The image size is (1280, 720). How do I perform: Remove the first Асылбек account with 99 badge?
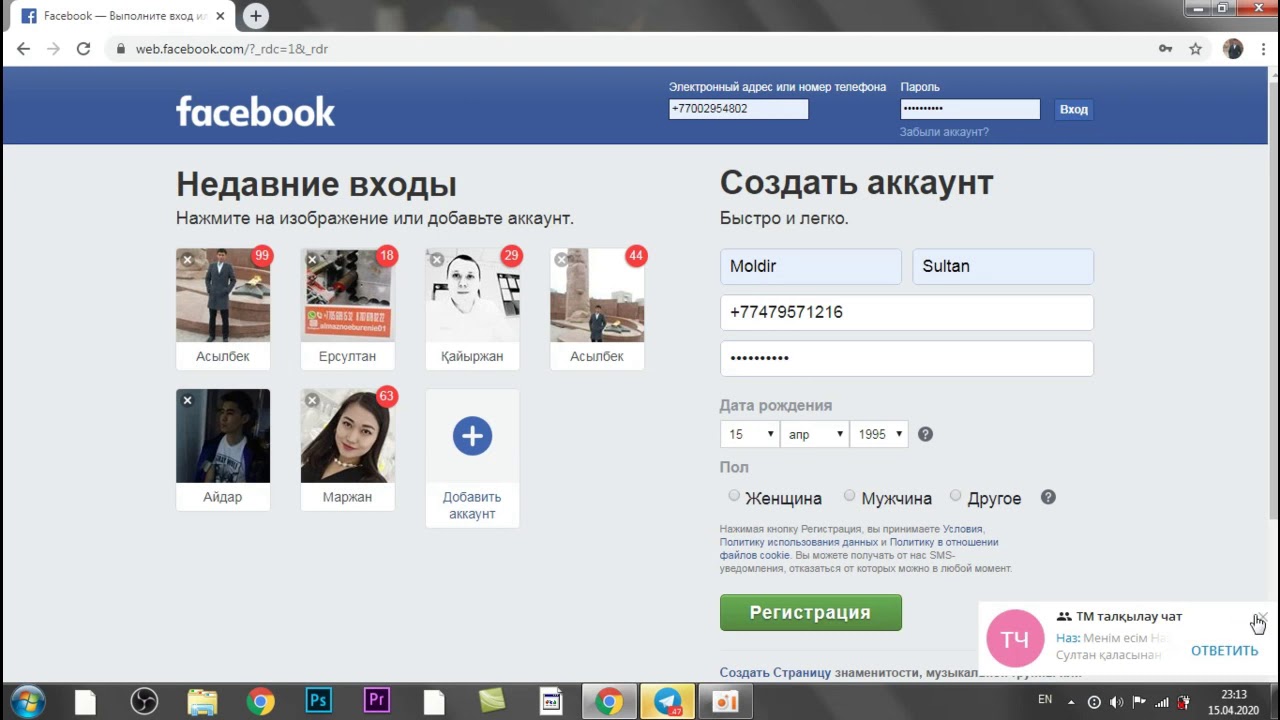(x=187, y=260)
